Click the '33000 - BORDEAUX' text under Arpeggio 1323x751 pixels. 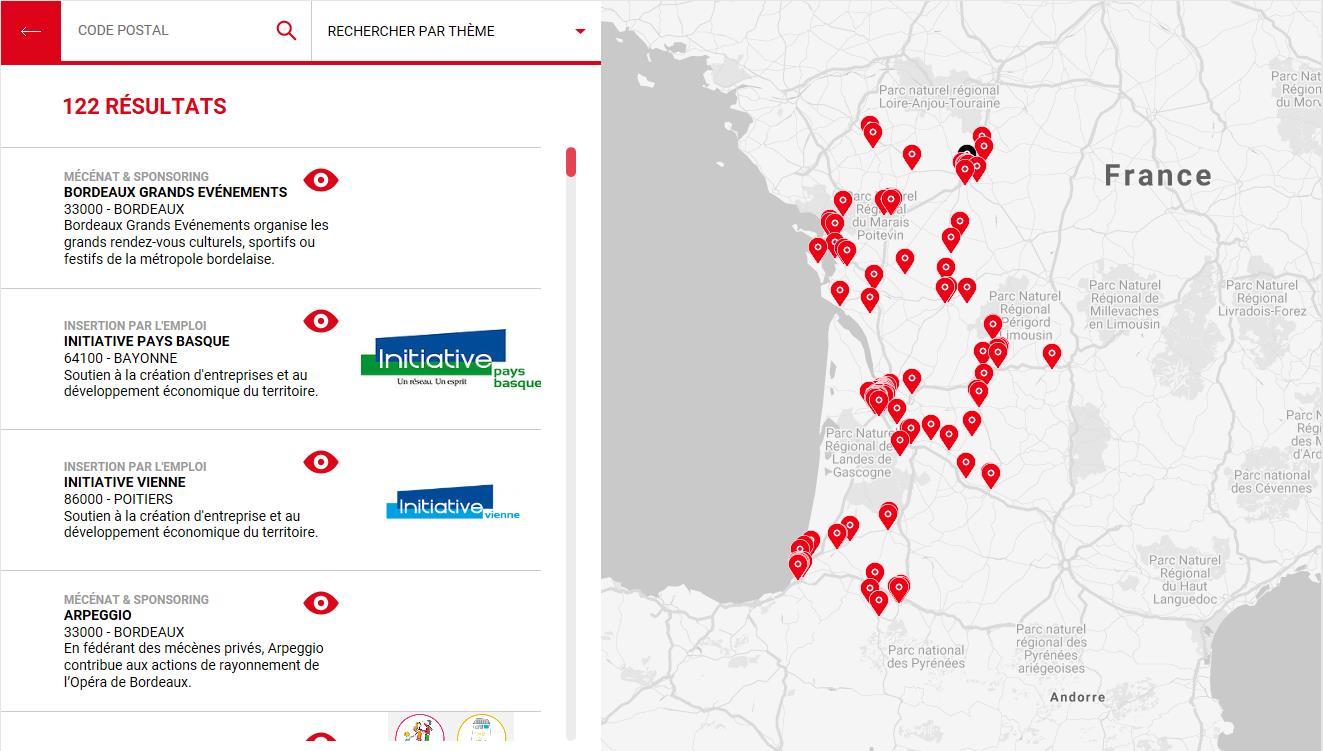click(124, 632)
